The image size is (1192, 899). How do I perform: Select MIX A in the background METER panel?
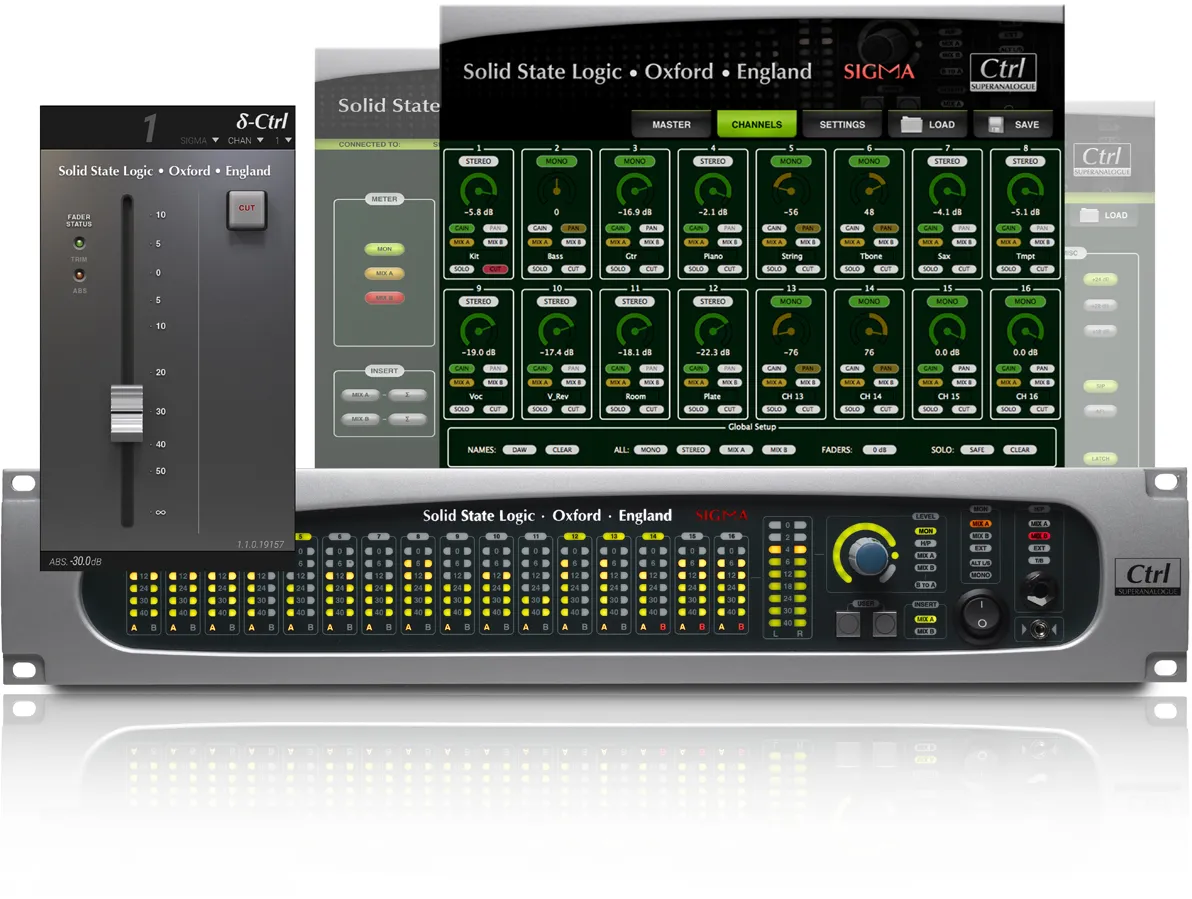pyautogui.click(x=385, y=274)
